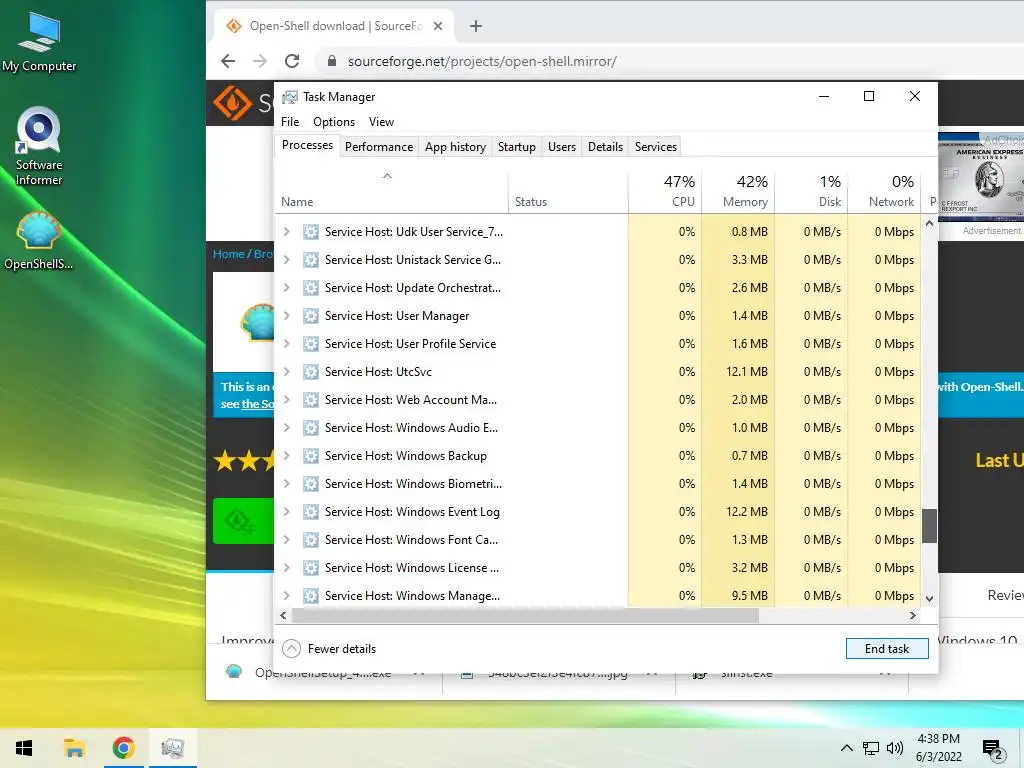
Task: Open the network tray icon
Action: 871,748
